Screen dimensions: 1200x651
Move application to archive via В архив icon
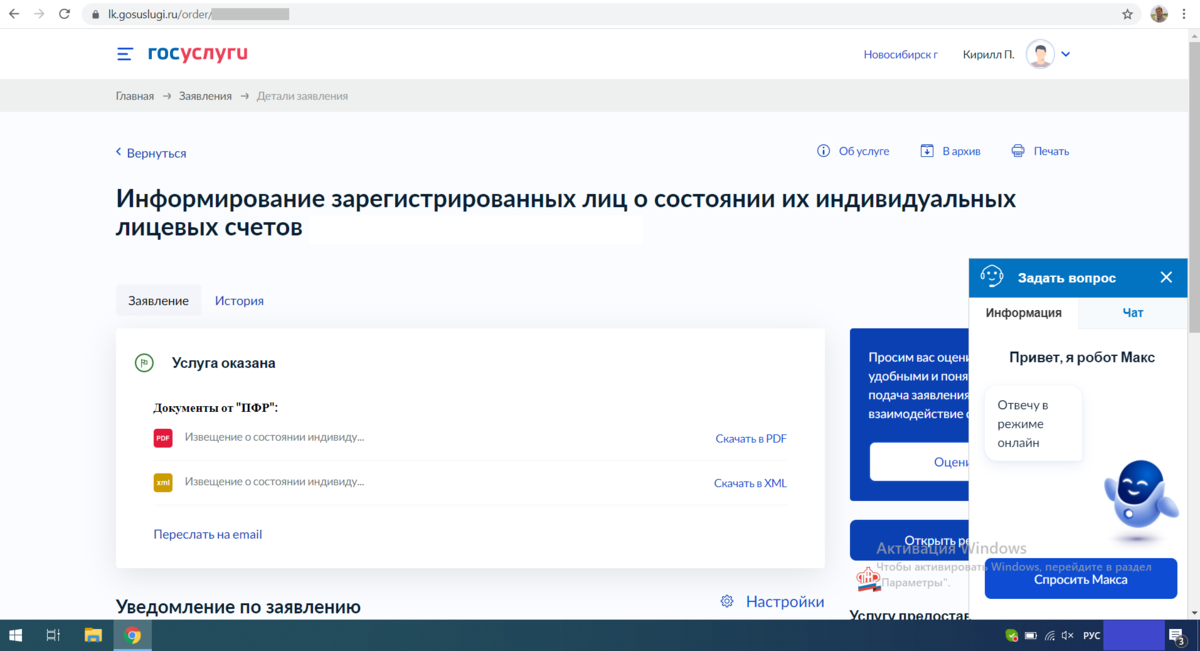[925, 151]
